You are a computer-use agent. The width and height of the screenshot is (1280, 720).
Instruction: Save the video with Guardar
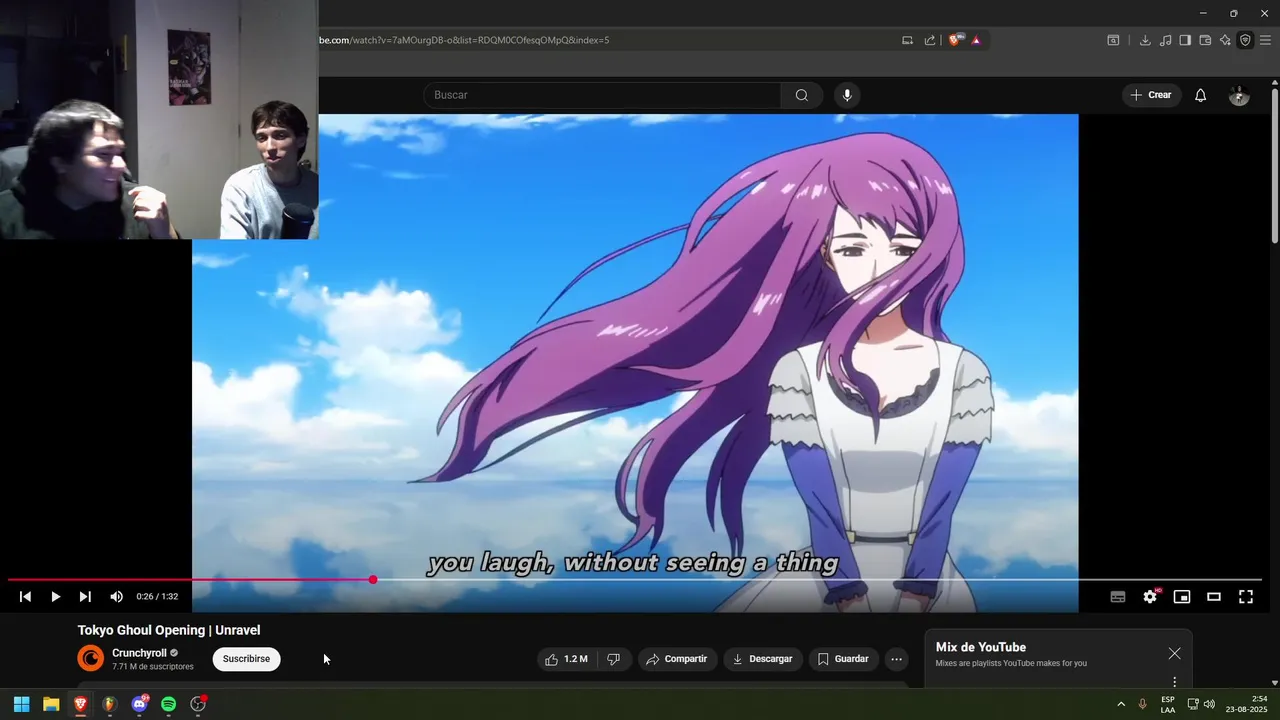pyautogui.click(x=843, y=659)
